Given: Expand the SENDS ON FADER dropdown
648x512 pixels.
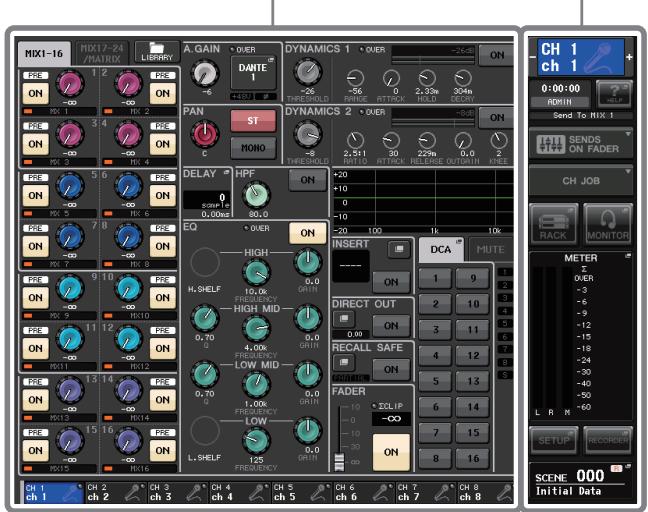Looking at the screenshot, I should [x=628, y=134].
